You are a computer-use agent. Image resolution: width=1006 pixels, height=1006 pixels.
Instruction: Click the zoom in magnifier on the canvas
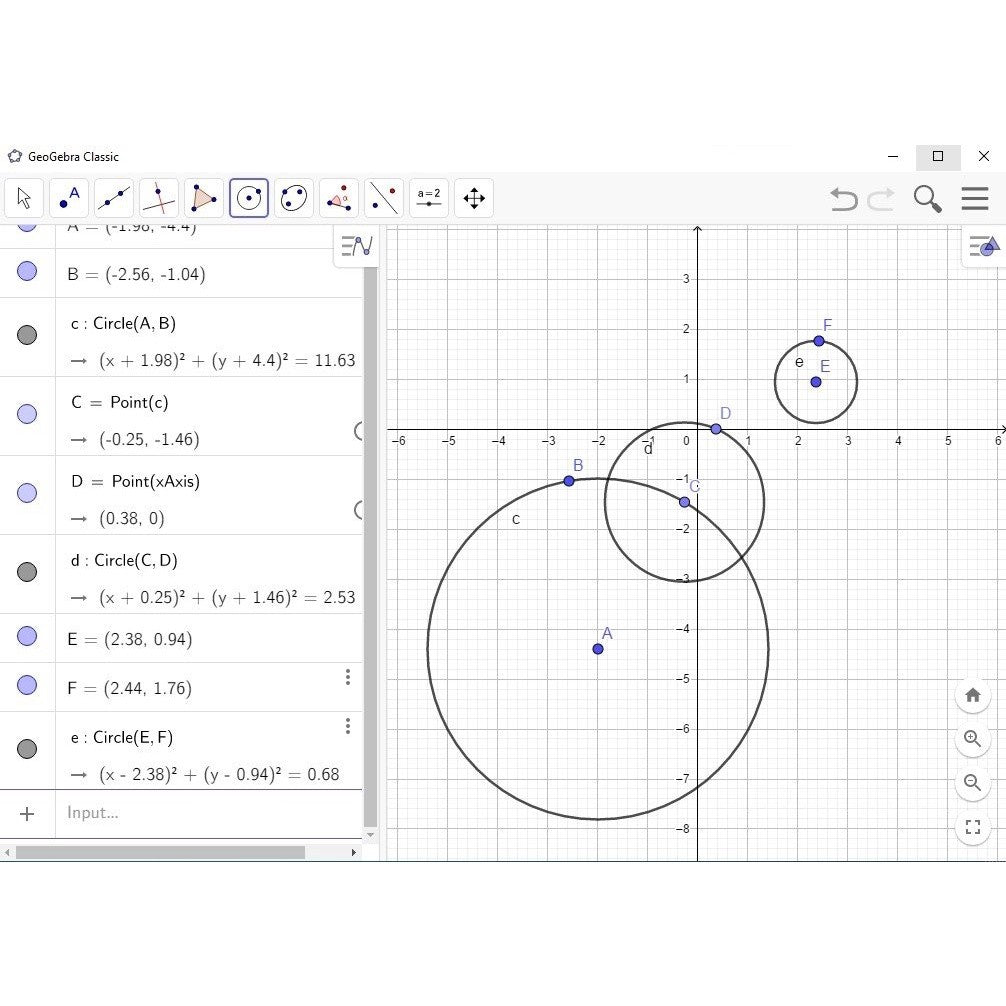tap(971, 739)
